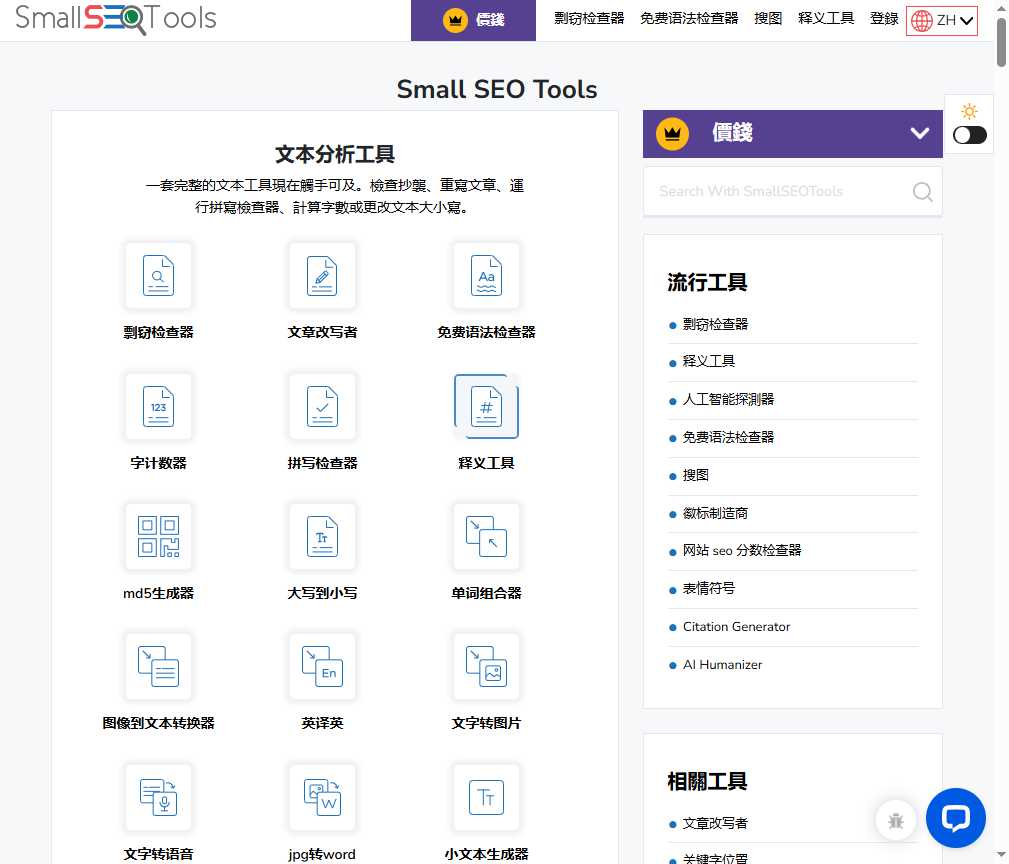
Task: Select the 剽窃检查器 tool icon
Action: click(x=157, y=276)
